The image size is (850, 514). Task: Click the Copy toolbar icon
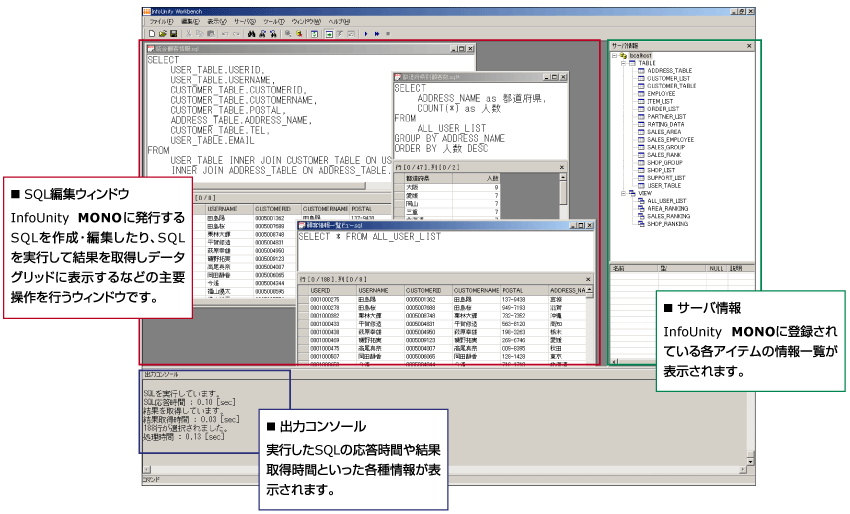point(199,34)
